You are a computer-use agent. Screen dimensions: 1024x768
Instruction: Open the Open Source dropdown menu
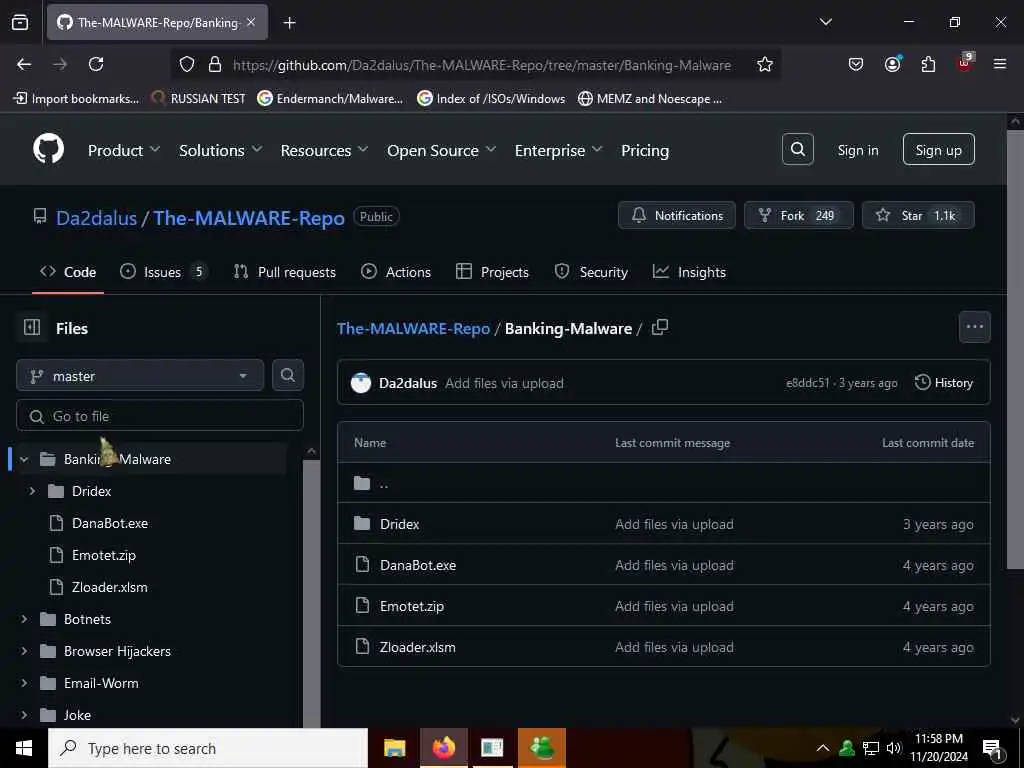pyautogui.click(x=441, y=150)
